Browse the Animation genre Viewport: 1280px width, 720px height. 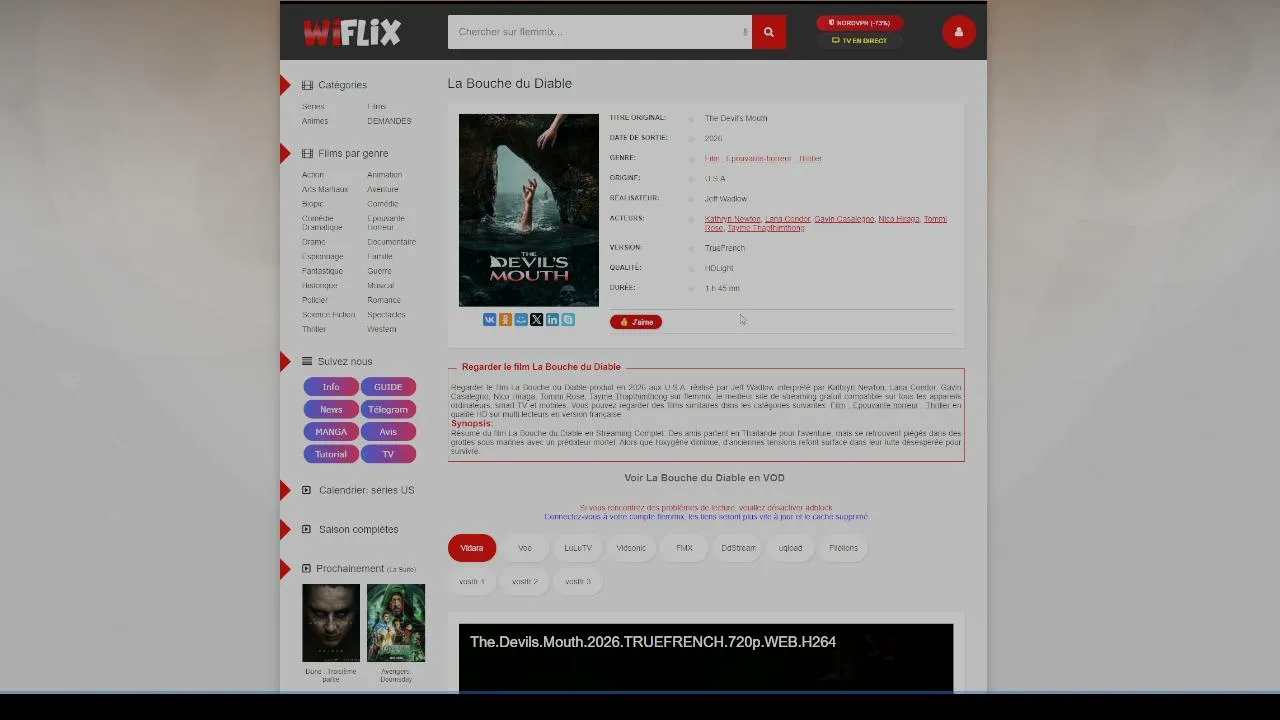click(x=384, y=175)
